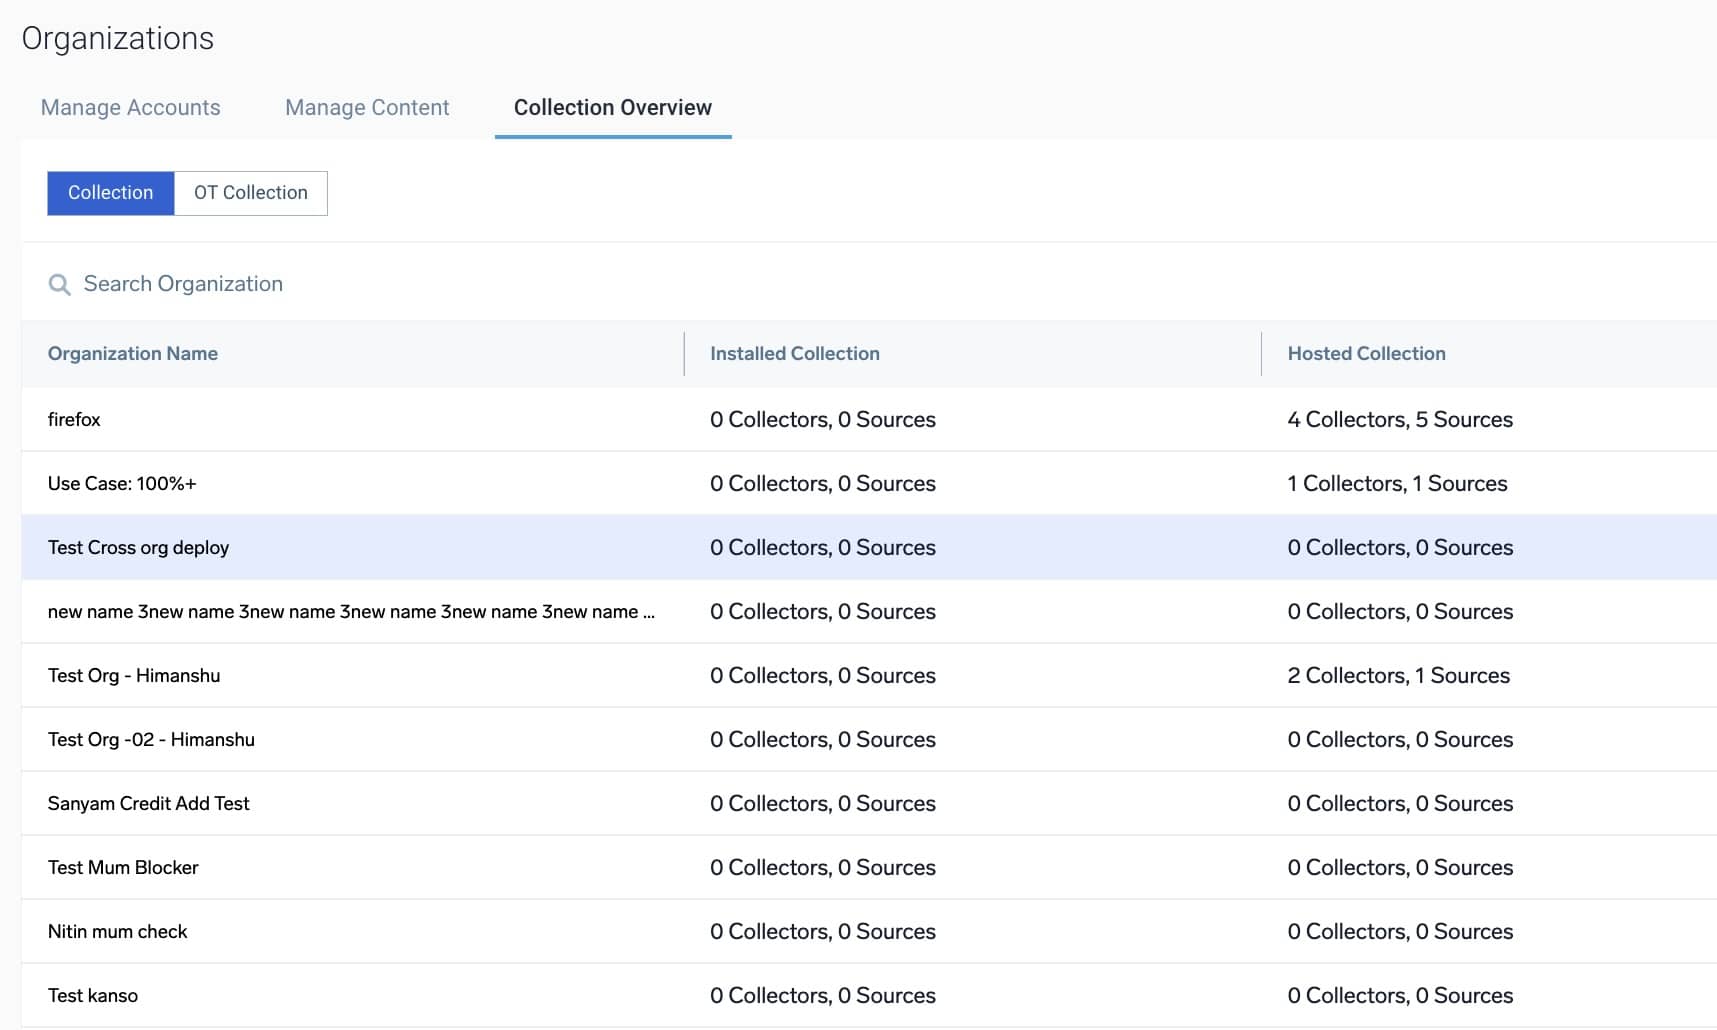Open the Test Cross org deploy row
Viewport: 1717px width, 1030px height.
pos(138,547)
